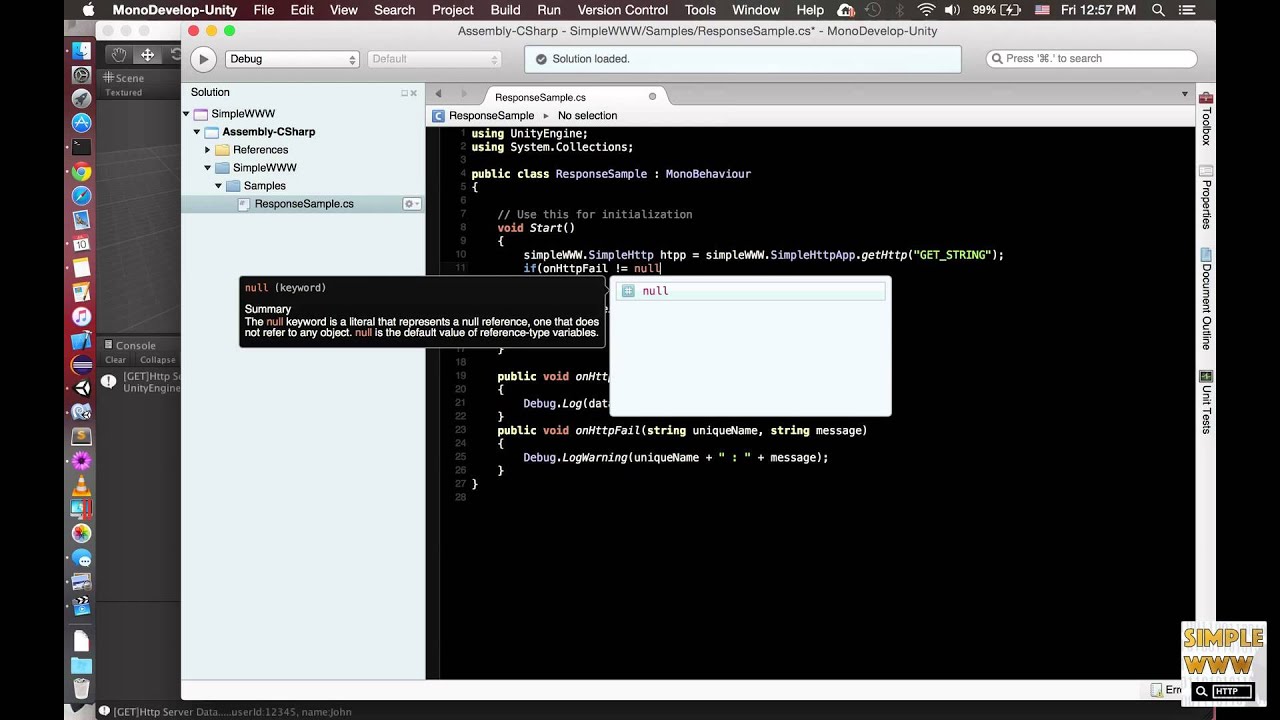Collapse SimpleWWW solution node
The width and height of the screenshot is (1280, 720).
pos(186,114)
